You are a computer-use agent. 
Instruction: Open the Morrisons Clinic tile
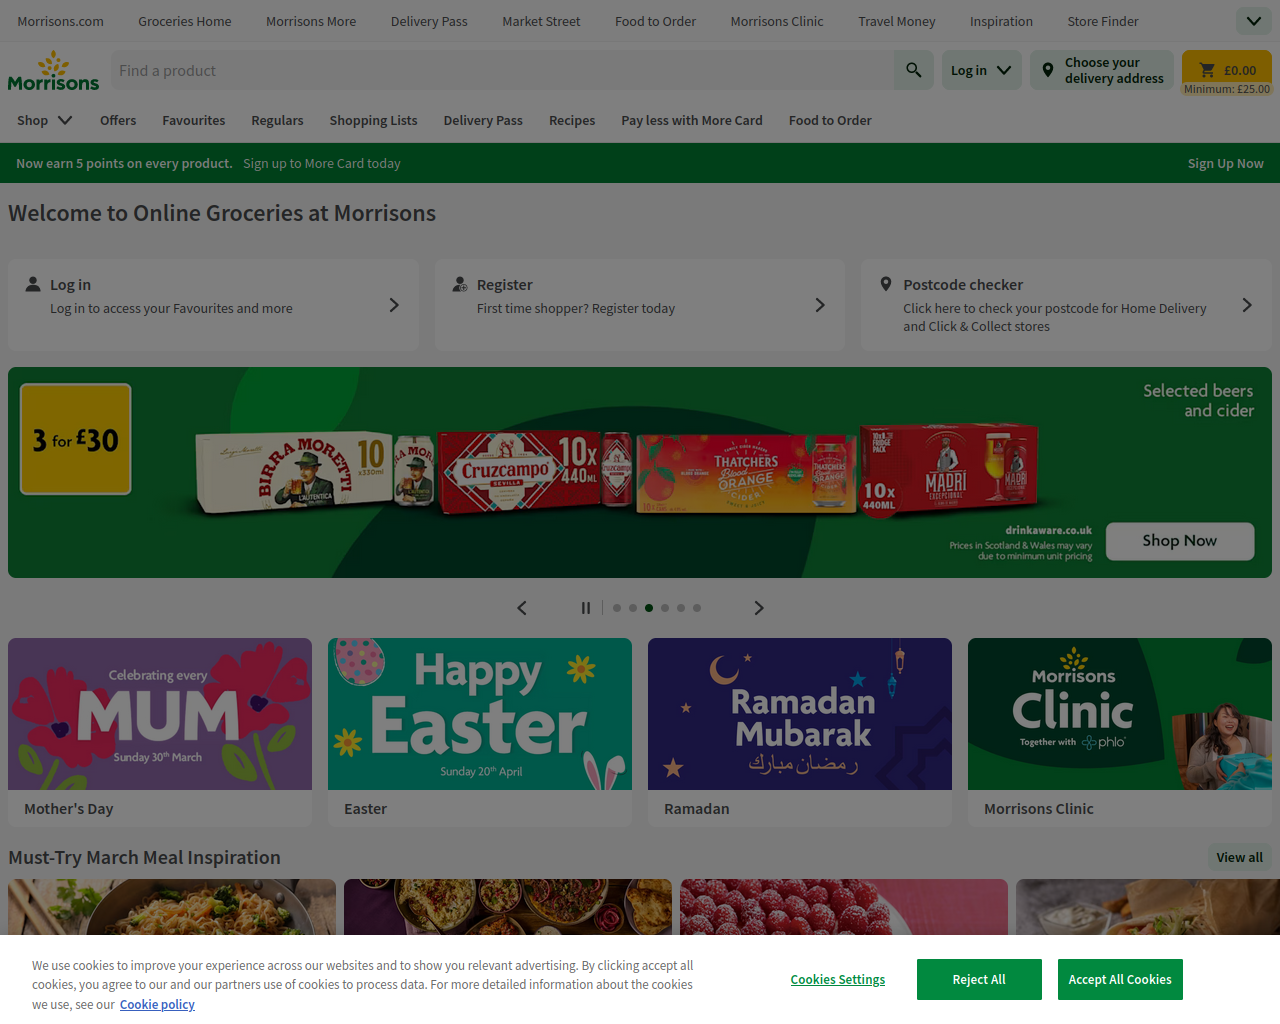(x=1120, y=732)
